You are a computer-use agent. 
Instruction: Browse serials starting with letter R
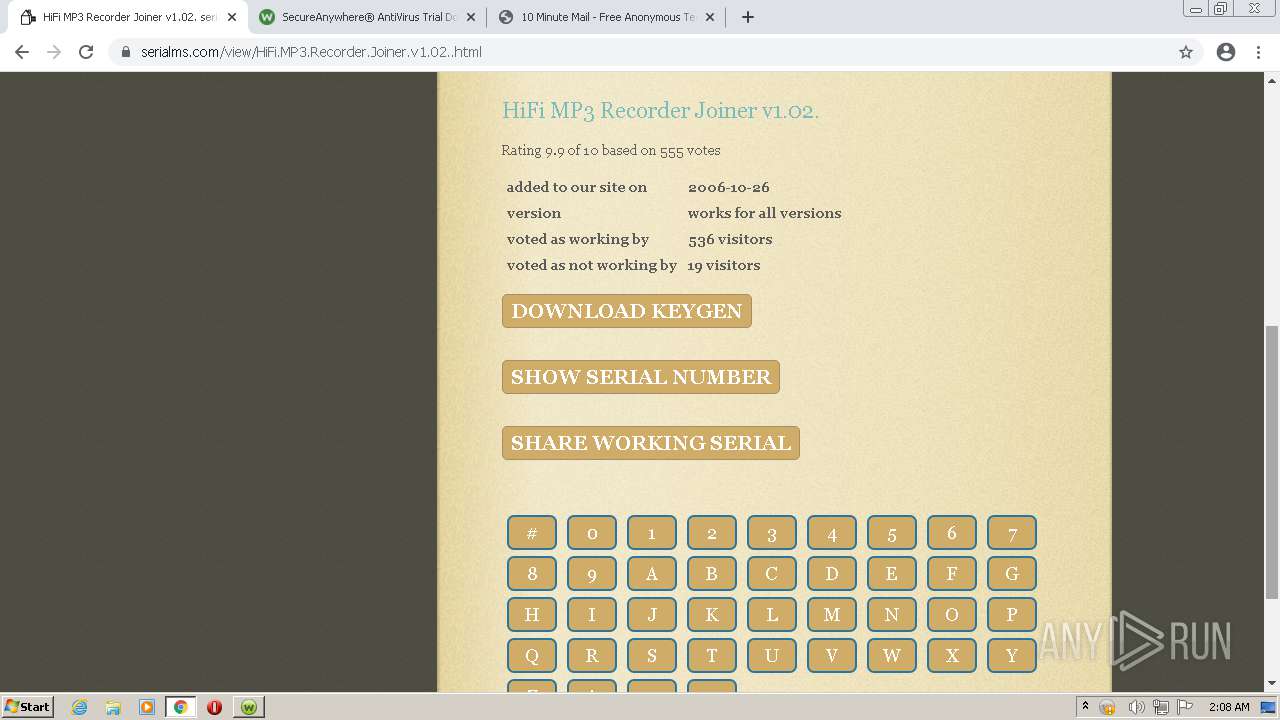coord(592,656)
